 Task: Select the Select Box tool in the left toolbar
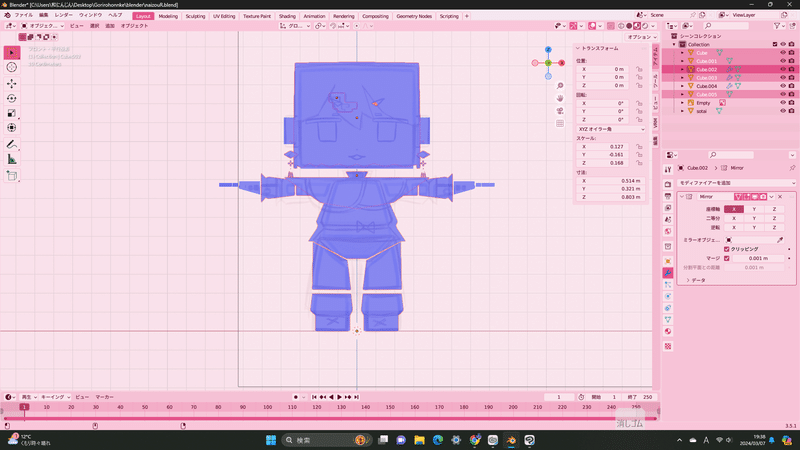tap(12, 53)
